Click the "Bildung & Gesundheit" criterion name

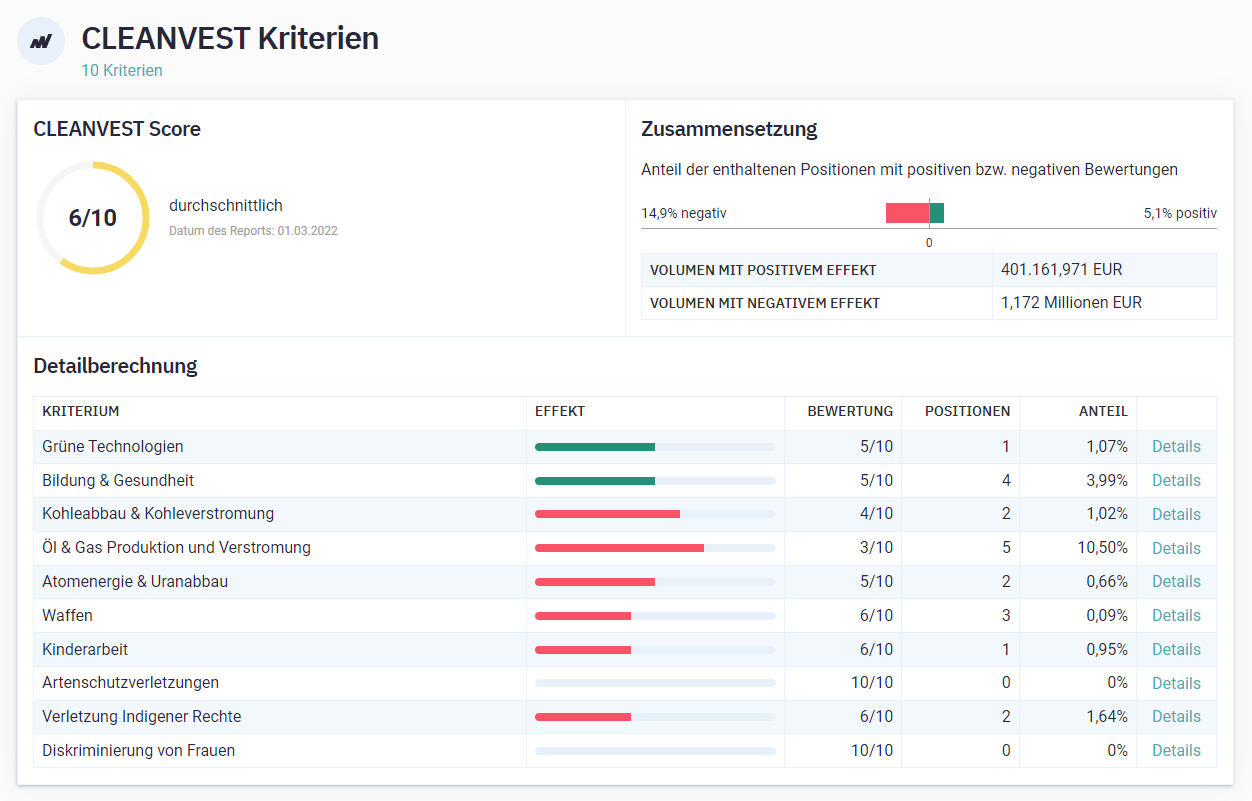point(118,481)
